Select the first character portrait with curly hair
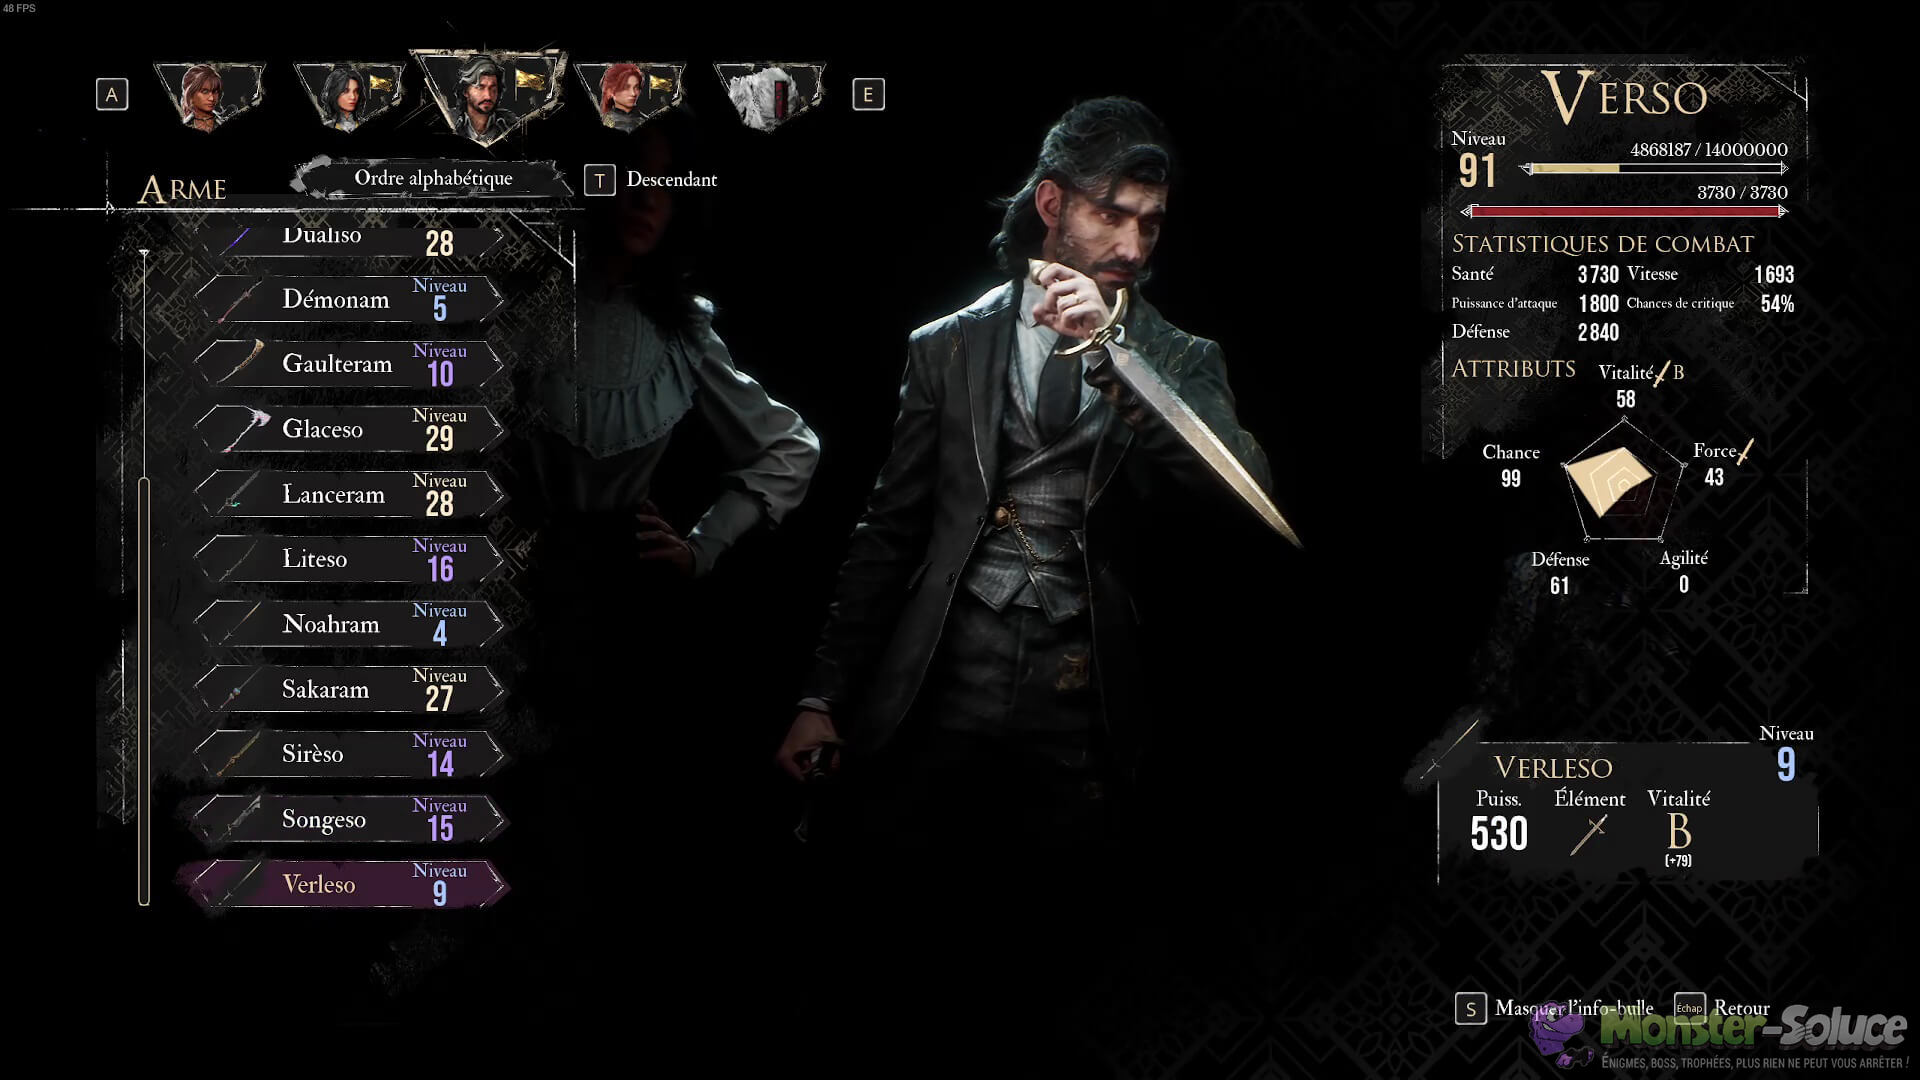 point(210,96)
